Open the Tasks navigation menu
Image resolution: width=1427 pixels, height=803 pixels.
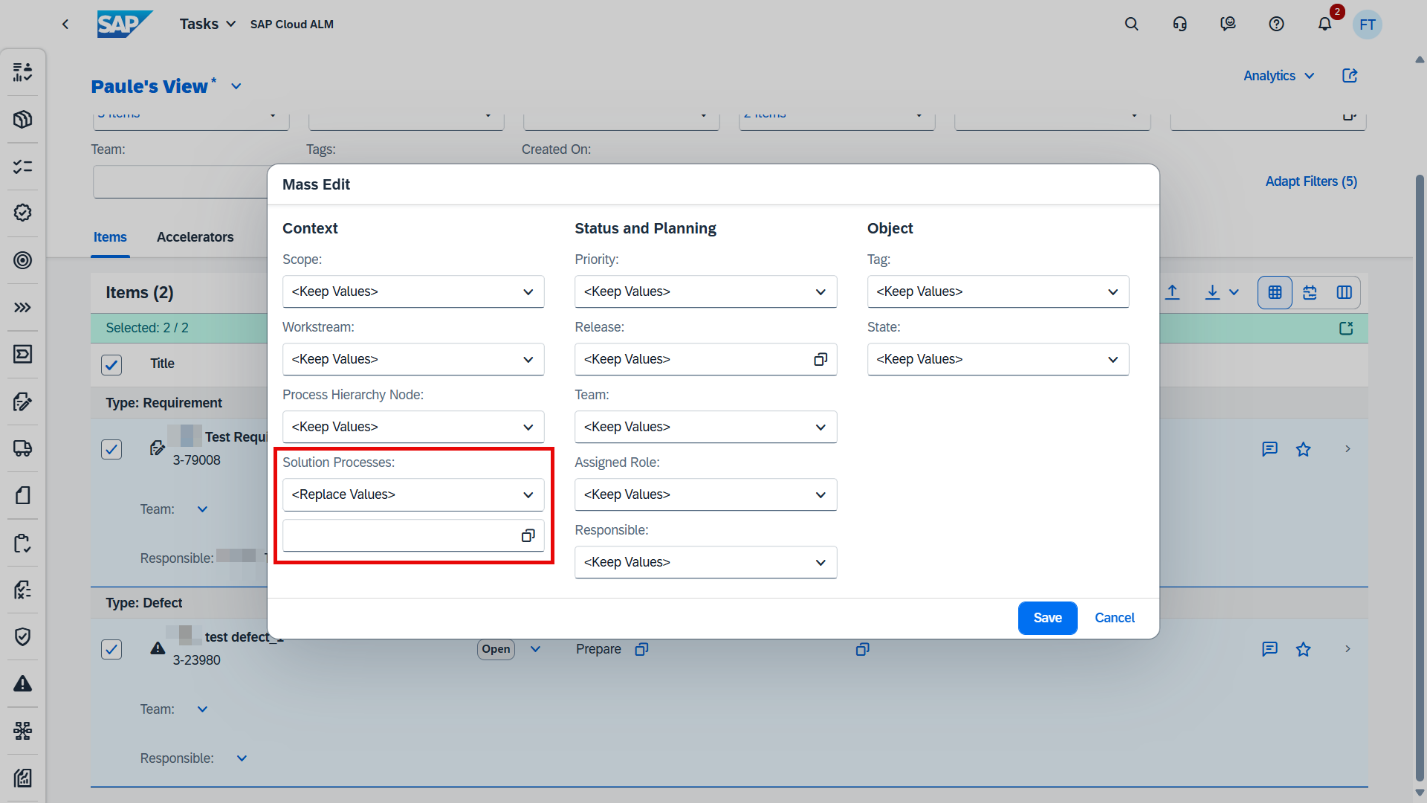(207, 24)
